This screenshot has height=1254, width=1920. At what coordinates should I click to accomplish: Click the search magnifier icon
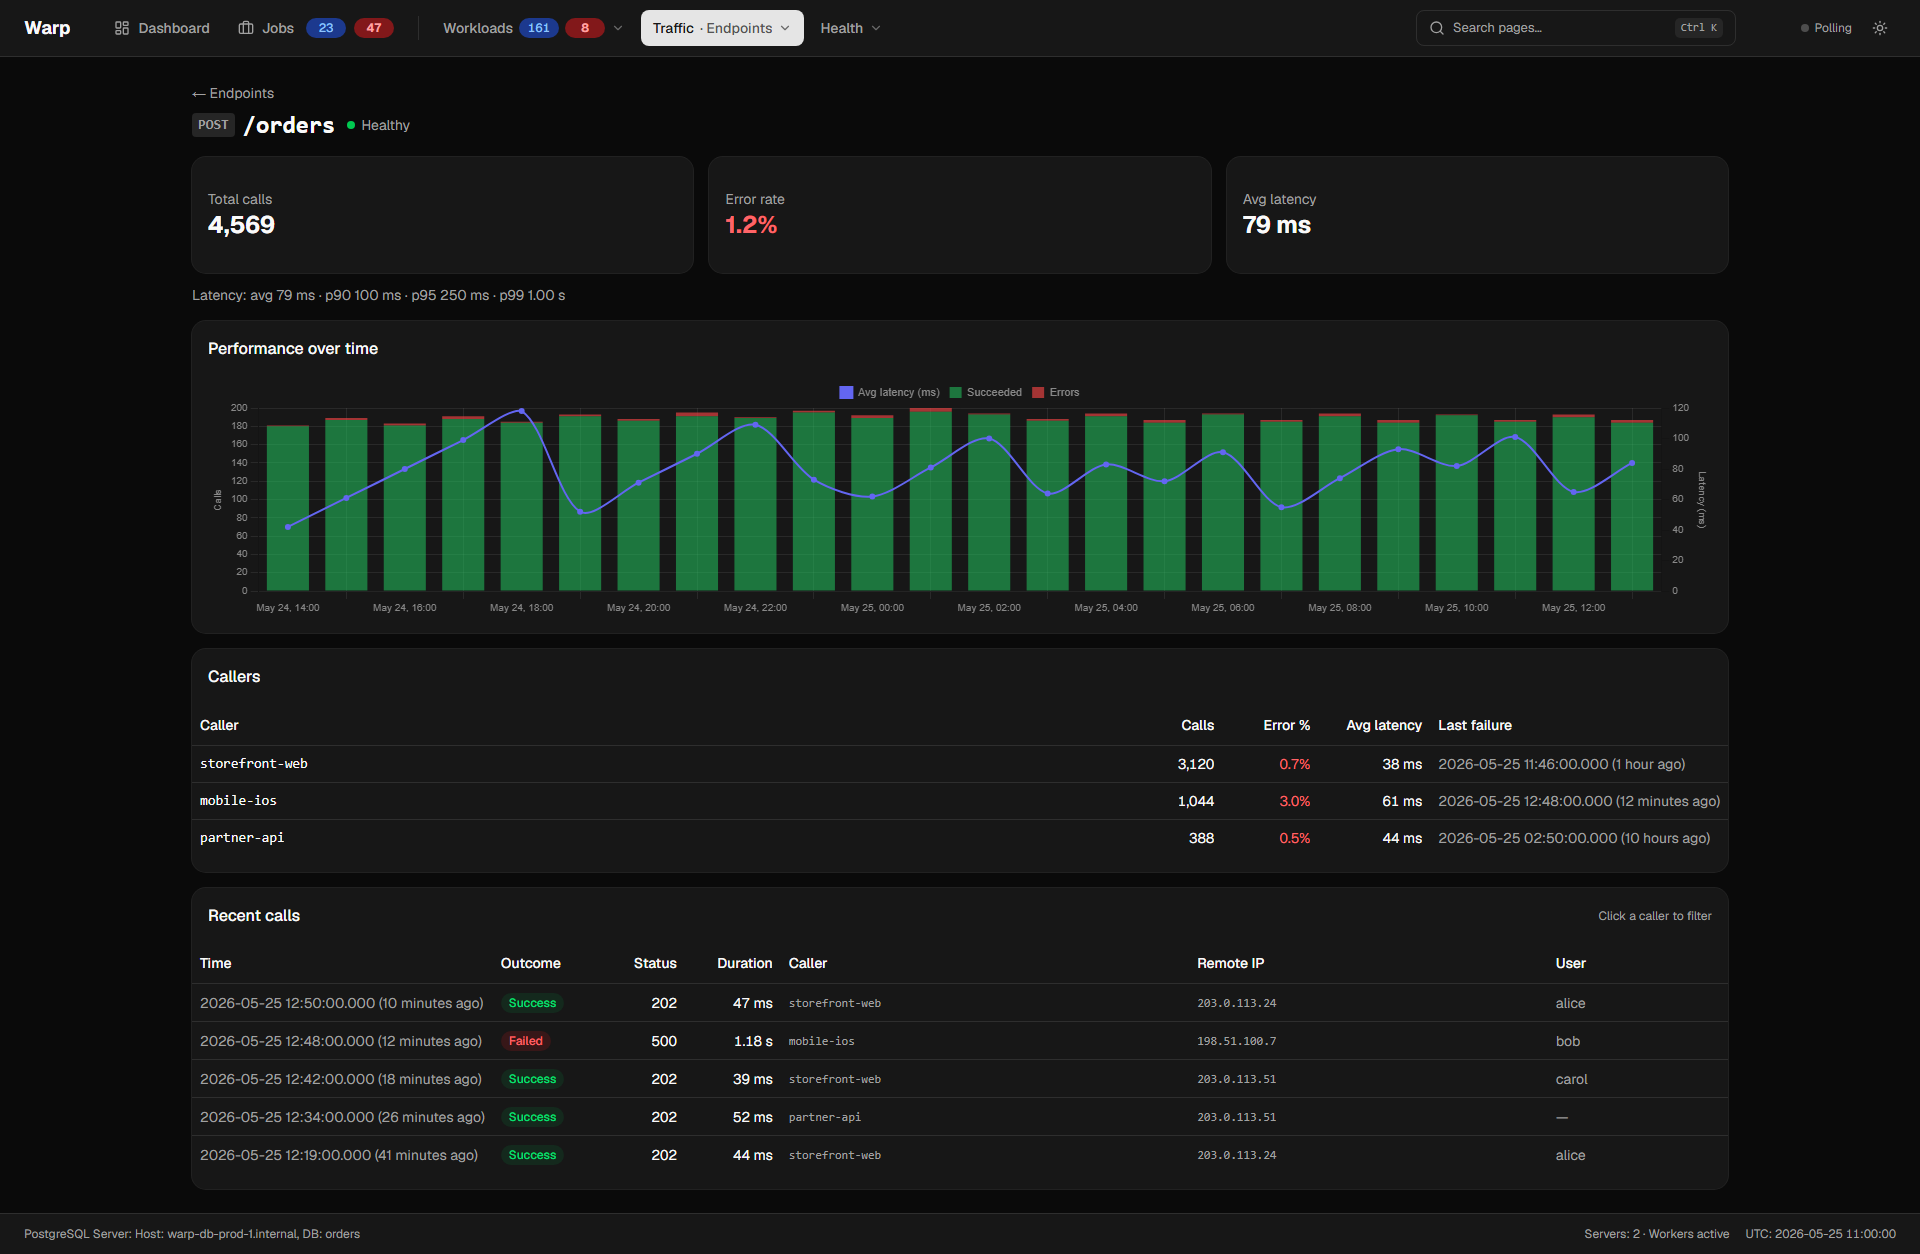point(1437,28)
